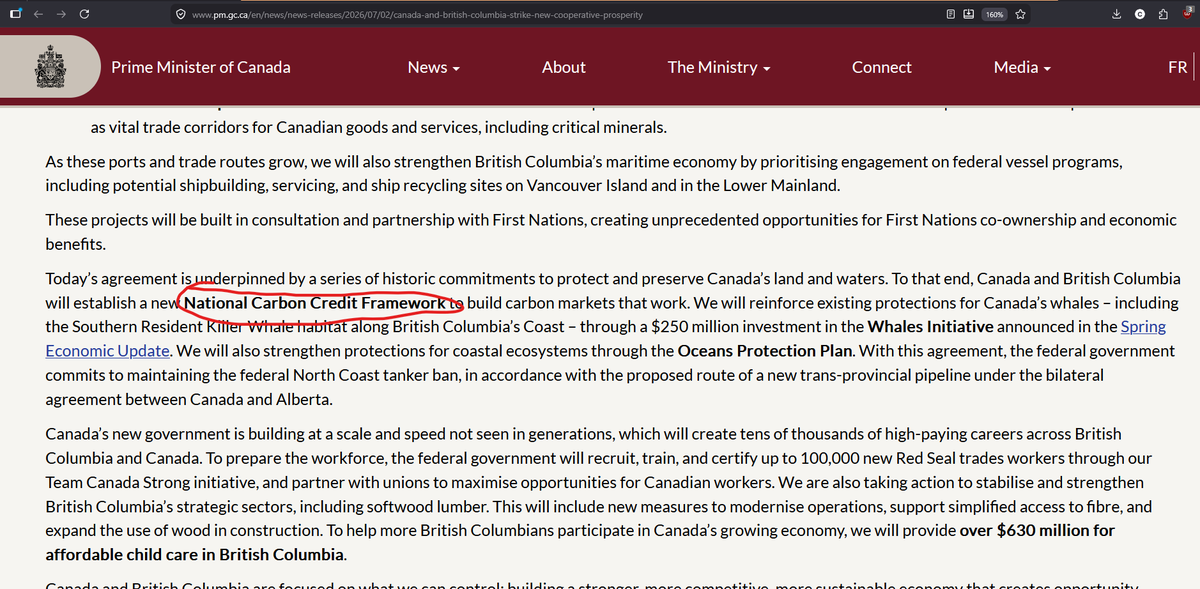Click the install page icon in address bar

coord(968,15)
